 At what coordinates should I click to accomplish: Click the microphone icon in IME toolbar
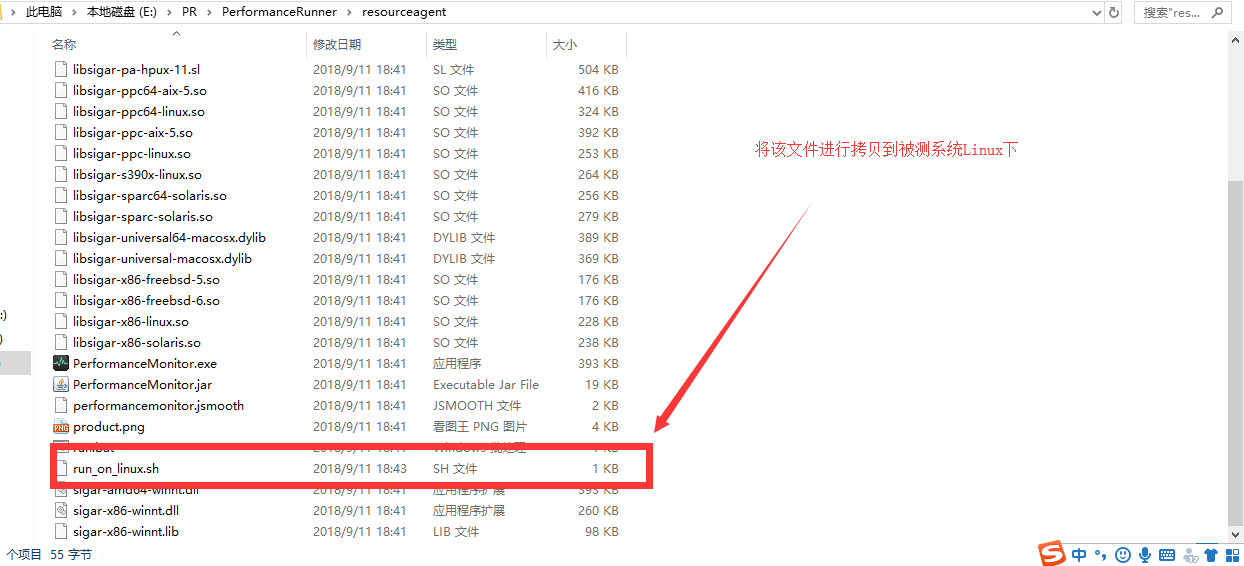click(x=1144, y=554)
